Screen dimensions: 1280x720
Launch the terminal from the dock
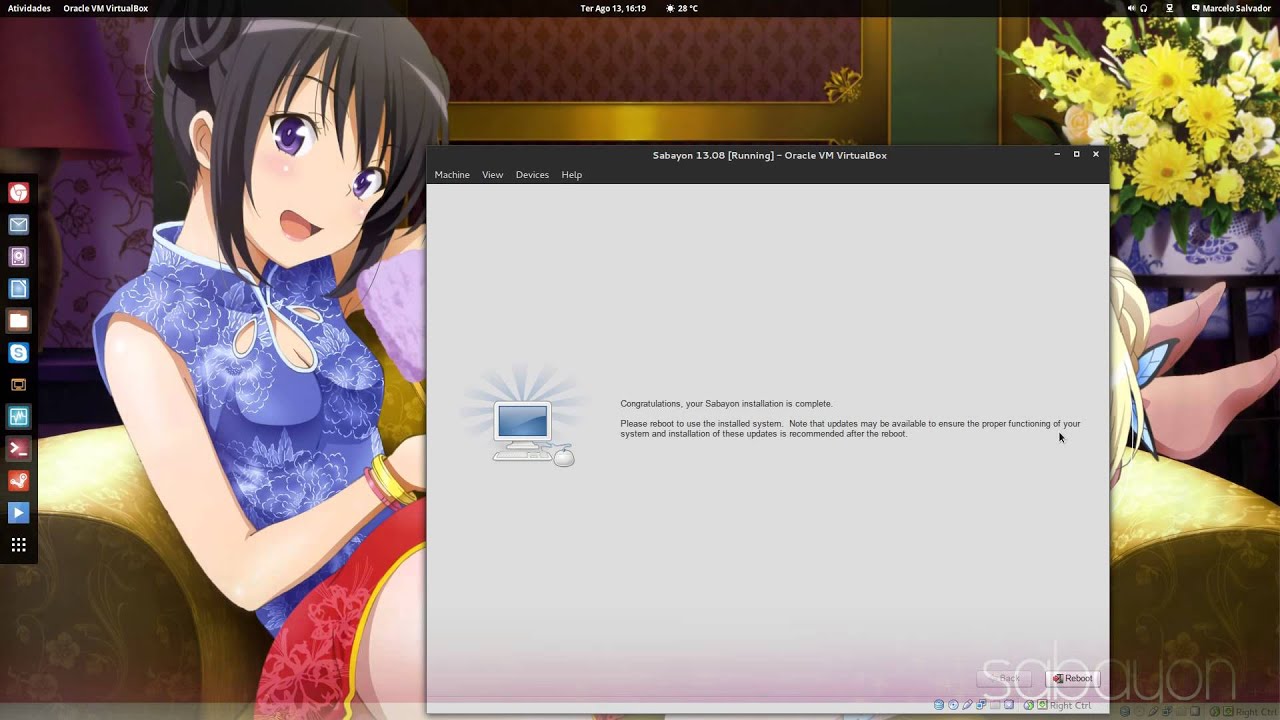[x=18, y=449]
